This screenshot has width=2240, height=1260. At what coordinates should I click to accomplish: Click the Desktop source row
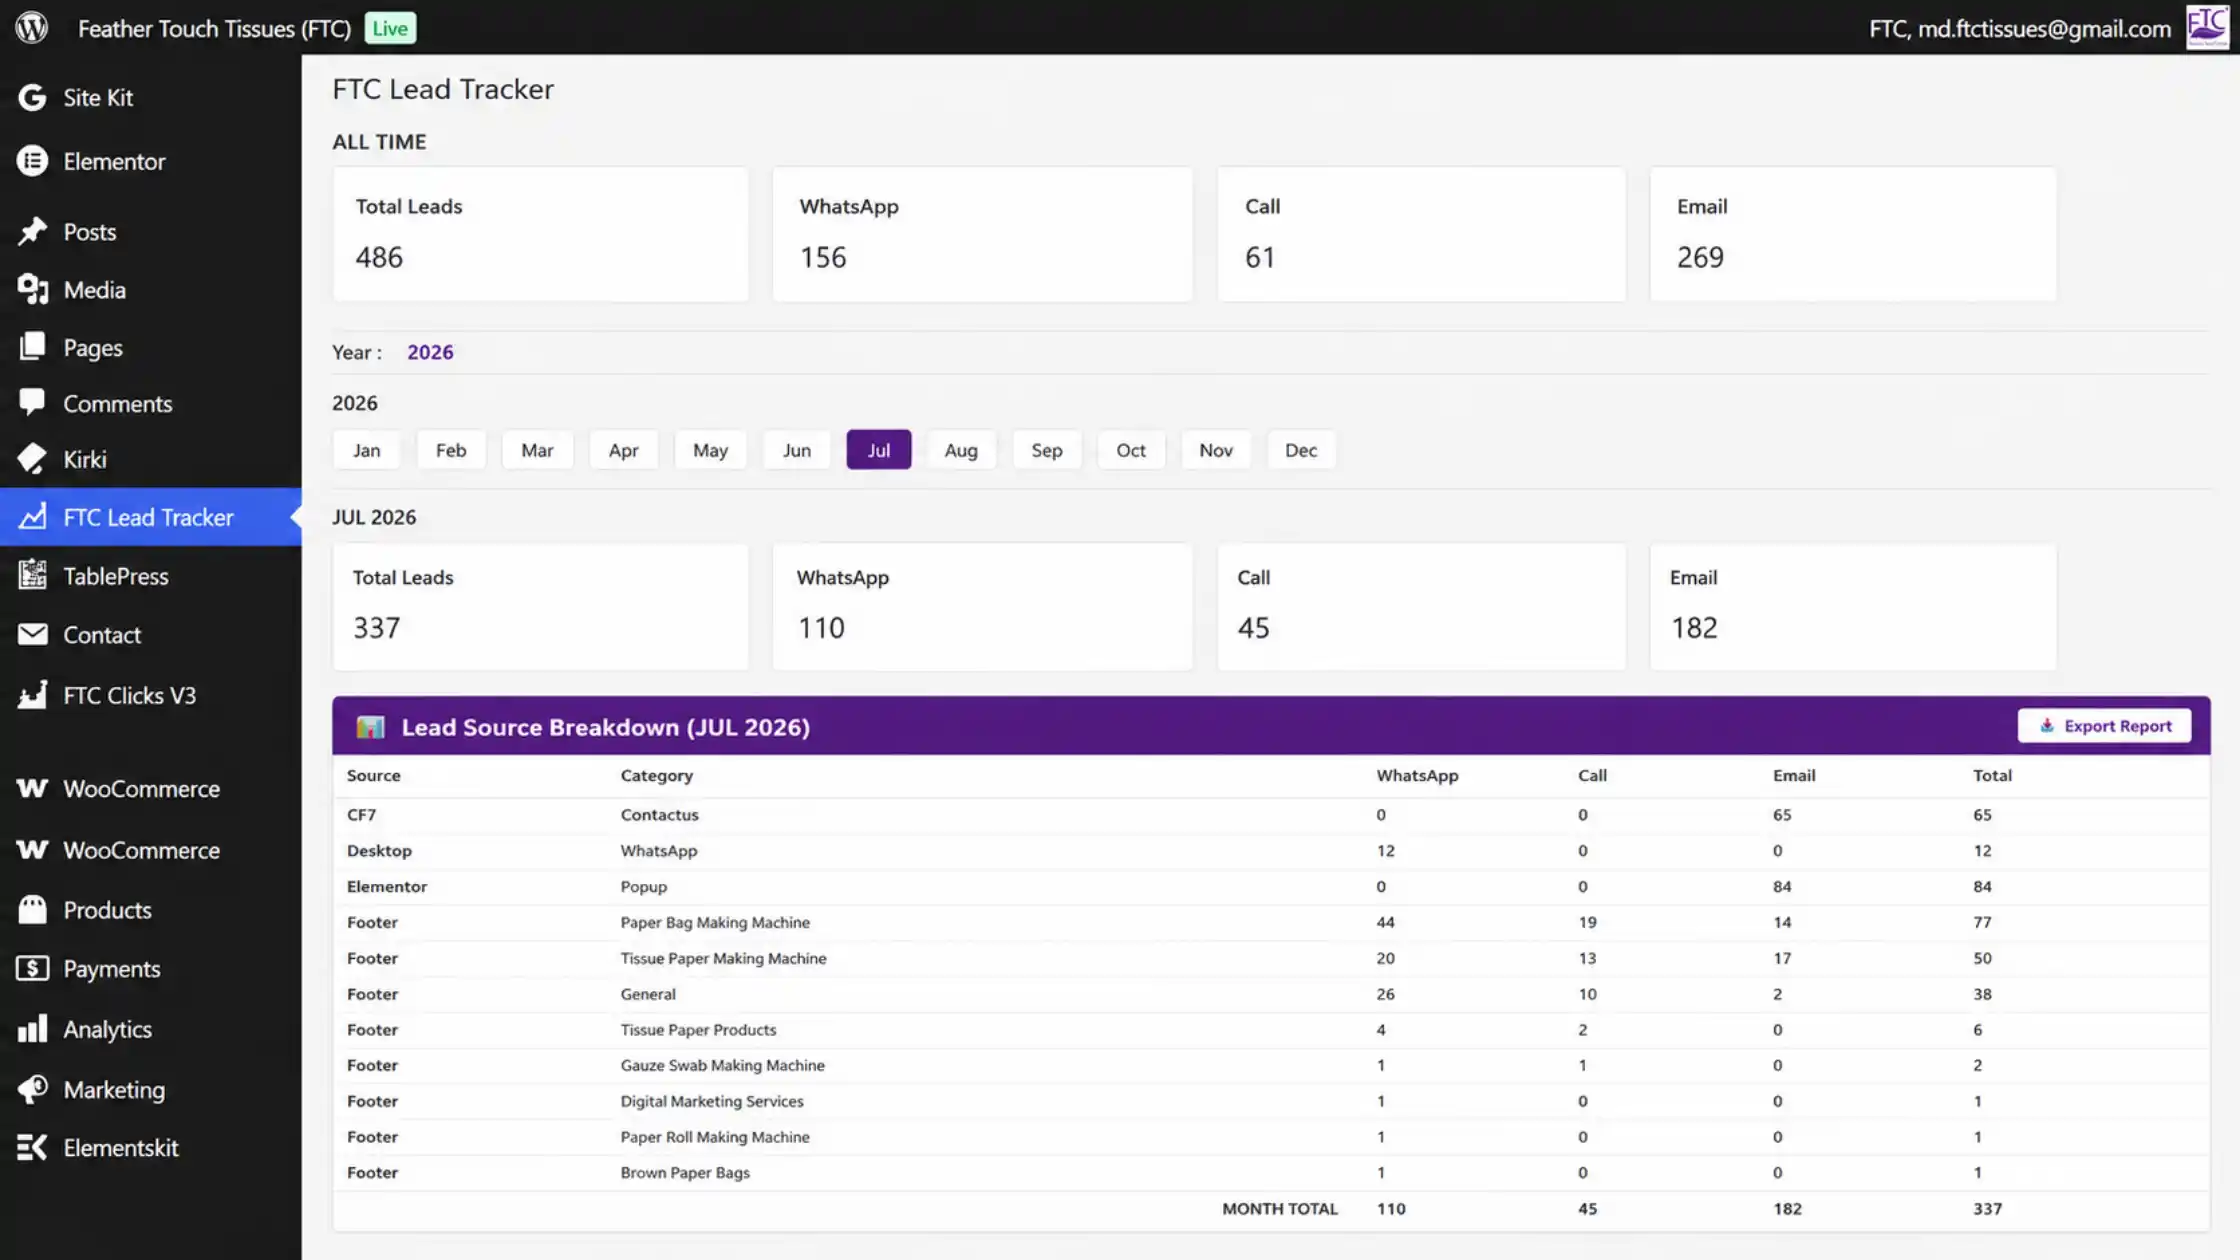[x=1271, y=851]
